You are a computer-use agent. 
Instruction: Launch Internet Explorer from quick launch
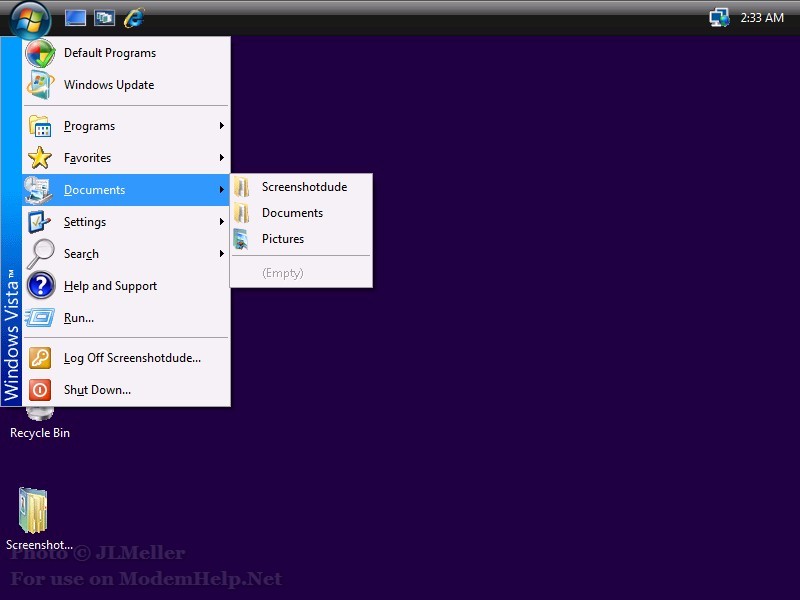click(134, 18)
